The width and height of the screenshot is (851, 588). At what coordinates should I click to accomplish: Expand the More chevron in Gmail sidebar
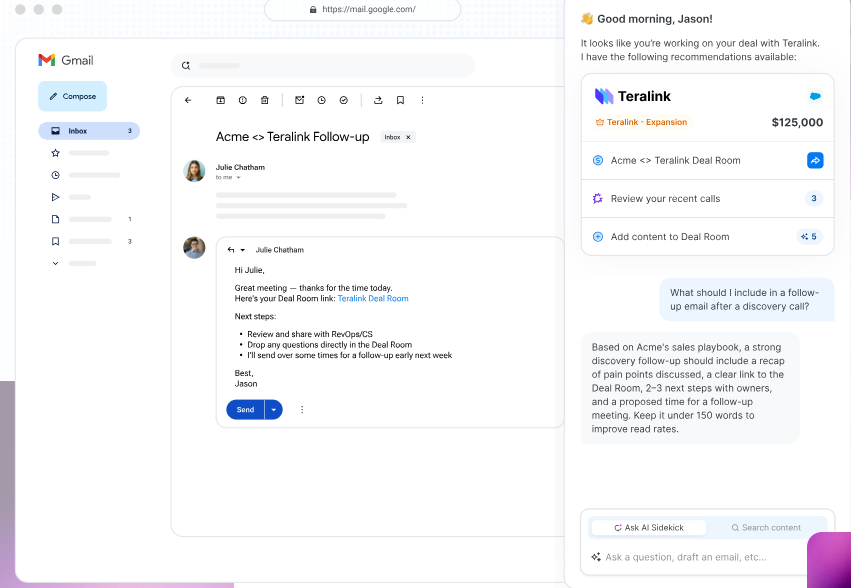point(55,263)
